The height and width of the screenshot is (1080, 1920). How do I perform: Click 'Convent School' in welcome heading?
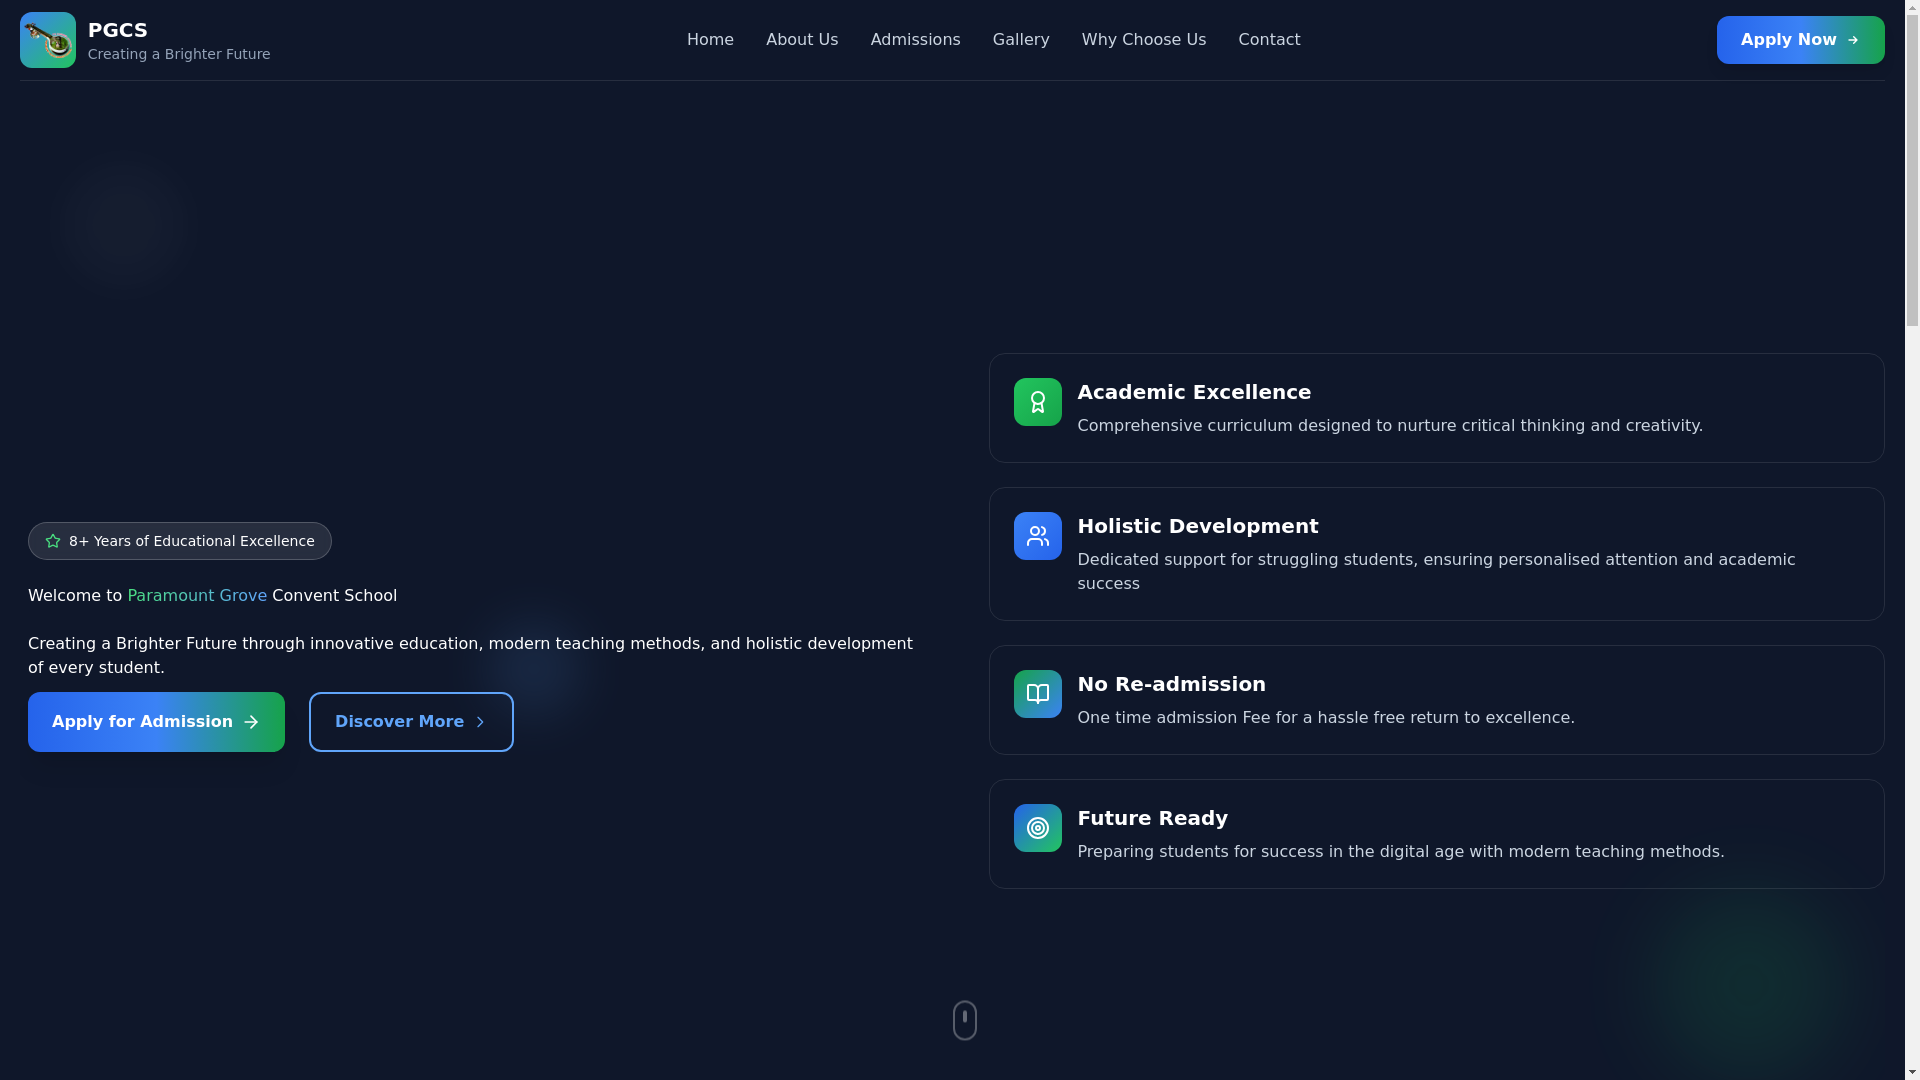point(334,596)
